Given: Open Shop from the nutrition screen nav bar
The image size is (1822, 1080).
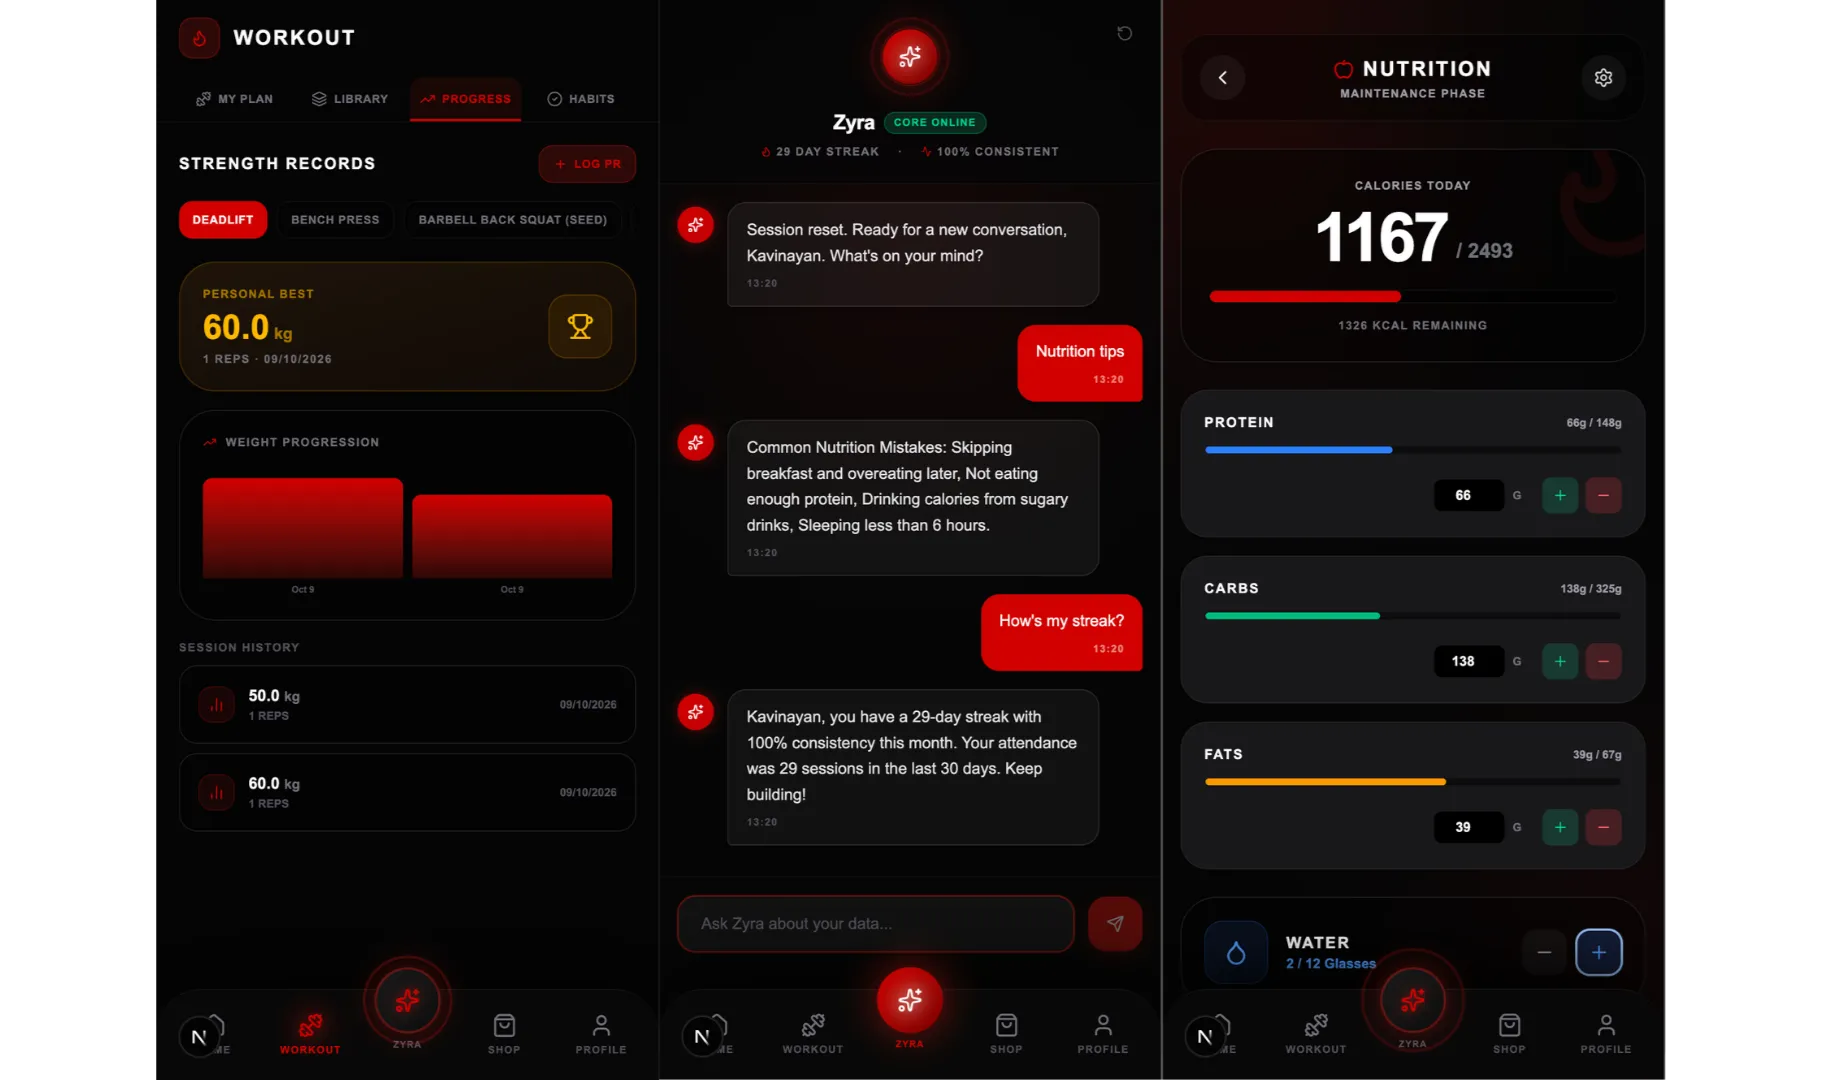Looking at the screenshot, I should coord(1509,1033).
